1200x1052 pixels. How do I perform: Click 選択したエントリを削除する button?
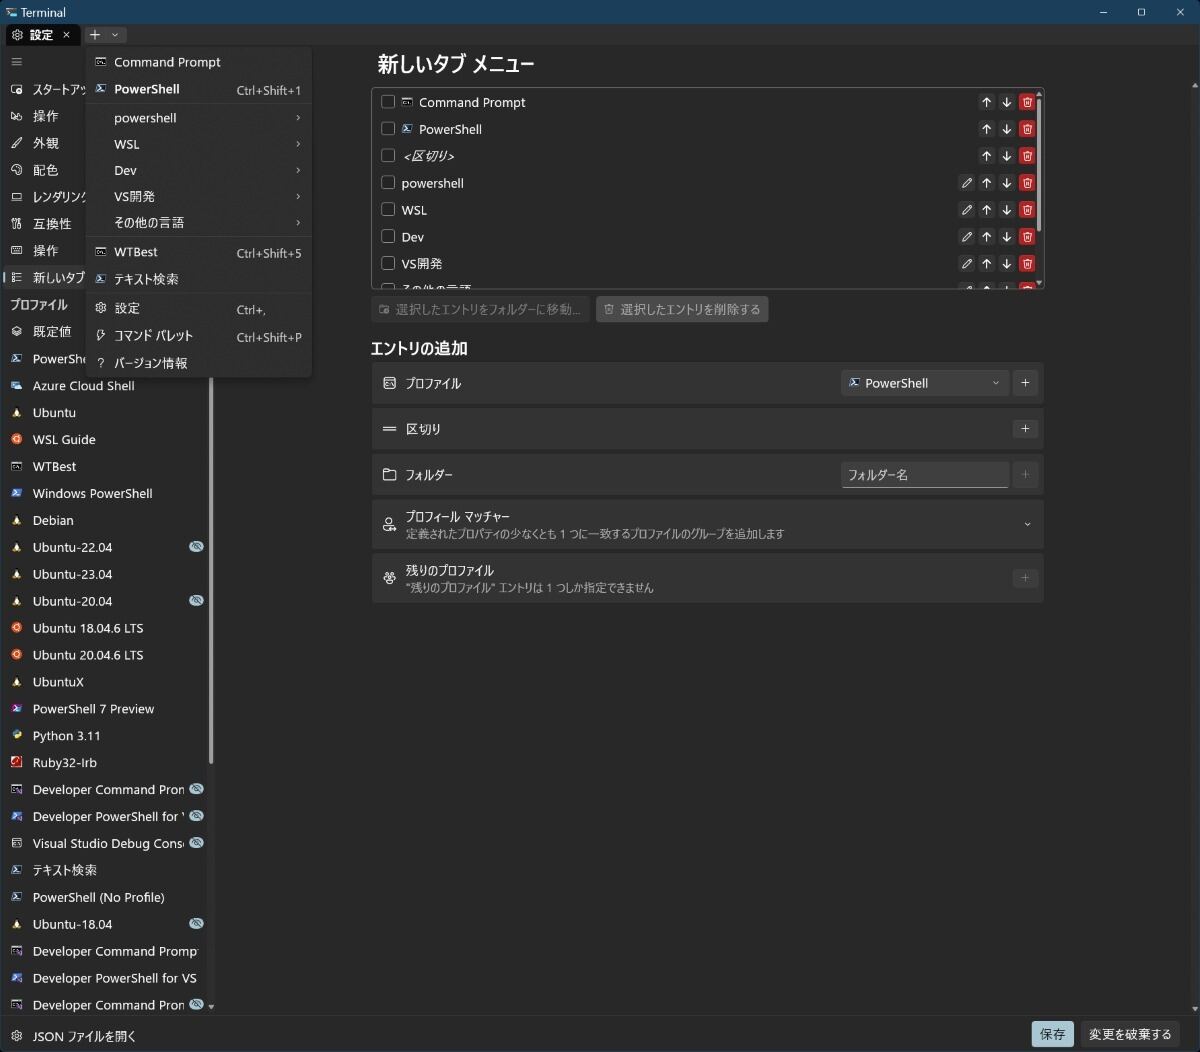[x=682, y=309]
